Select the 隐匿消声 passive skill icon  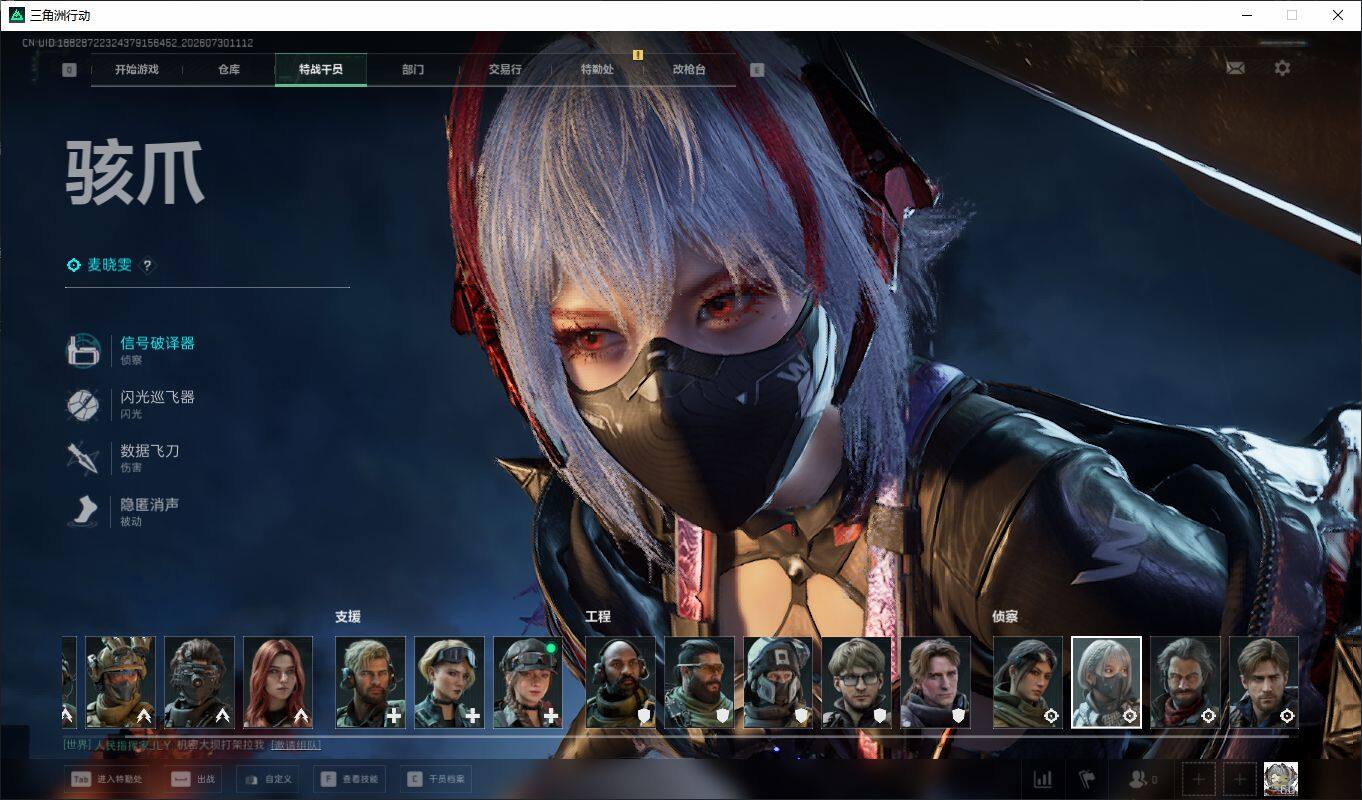pyautogui.click(x=83, y=512)
